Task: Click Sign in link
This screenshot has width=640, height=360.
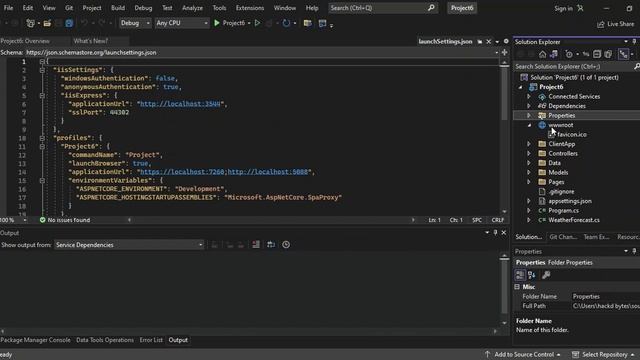Action: [x=563, y=8]
